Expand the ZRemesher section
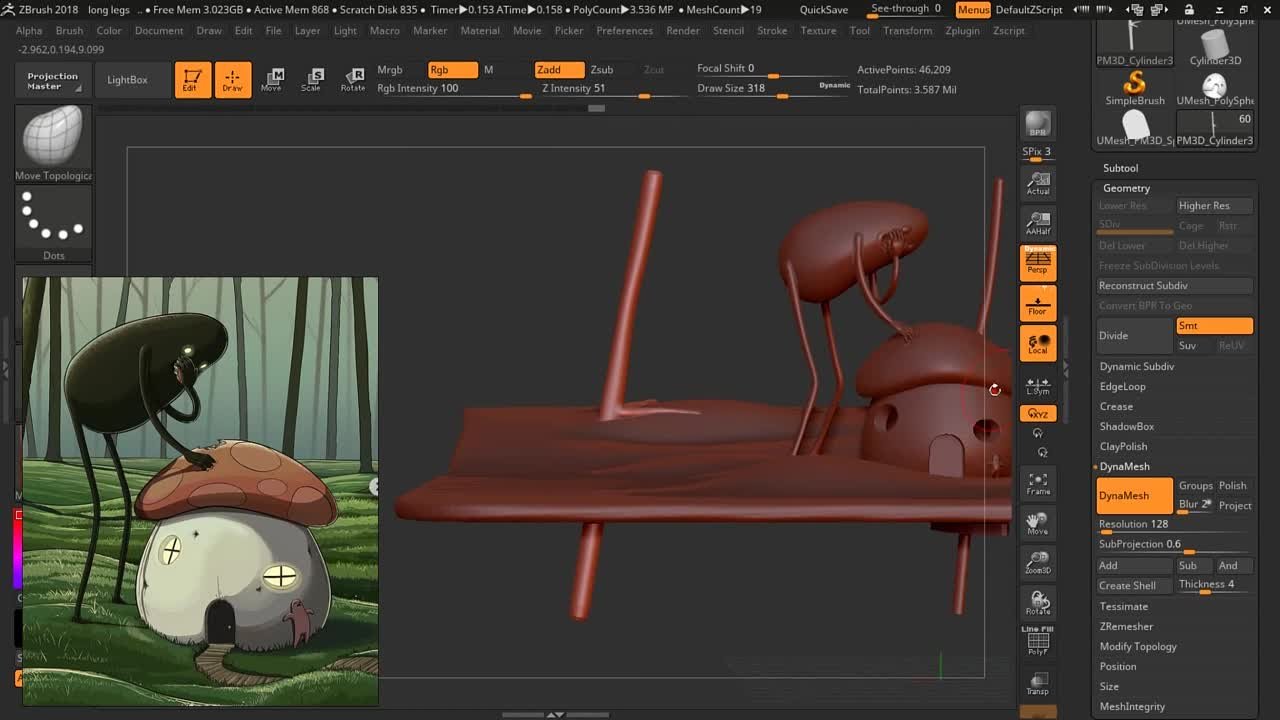The height and width of the screenshot is (720, 1280). point(1126,627)
